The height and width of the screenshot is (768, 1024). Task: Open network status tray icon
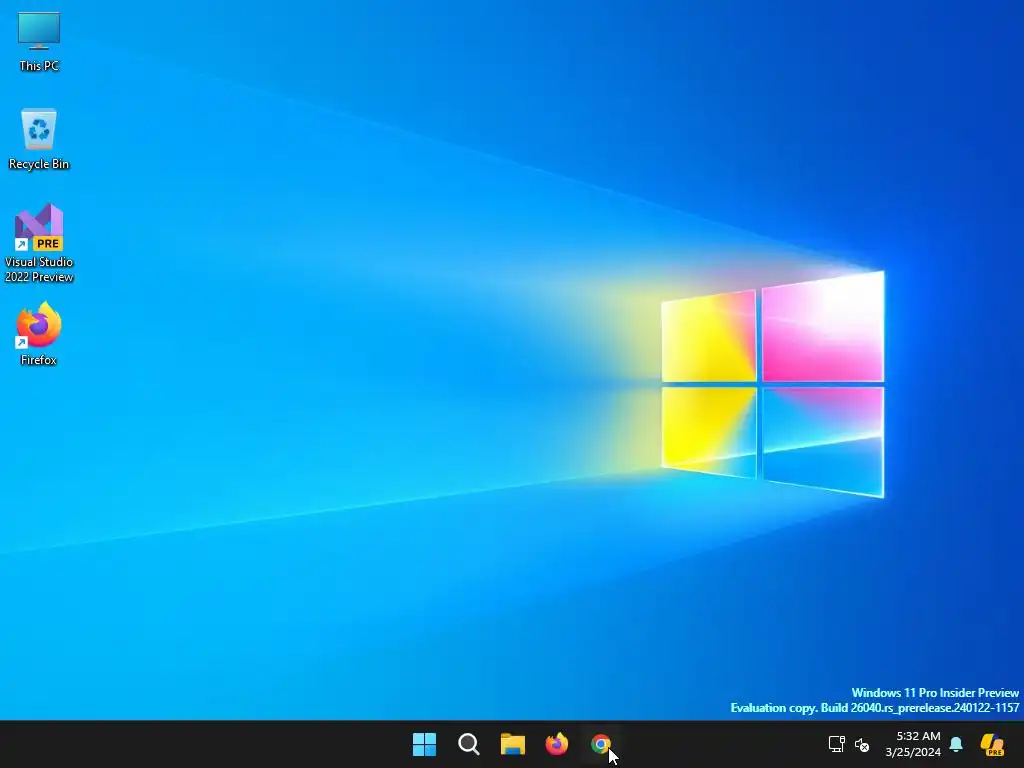pos(837,744)
